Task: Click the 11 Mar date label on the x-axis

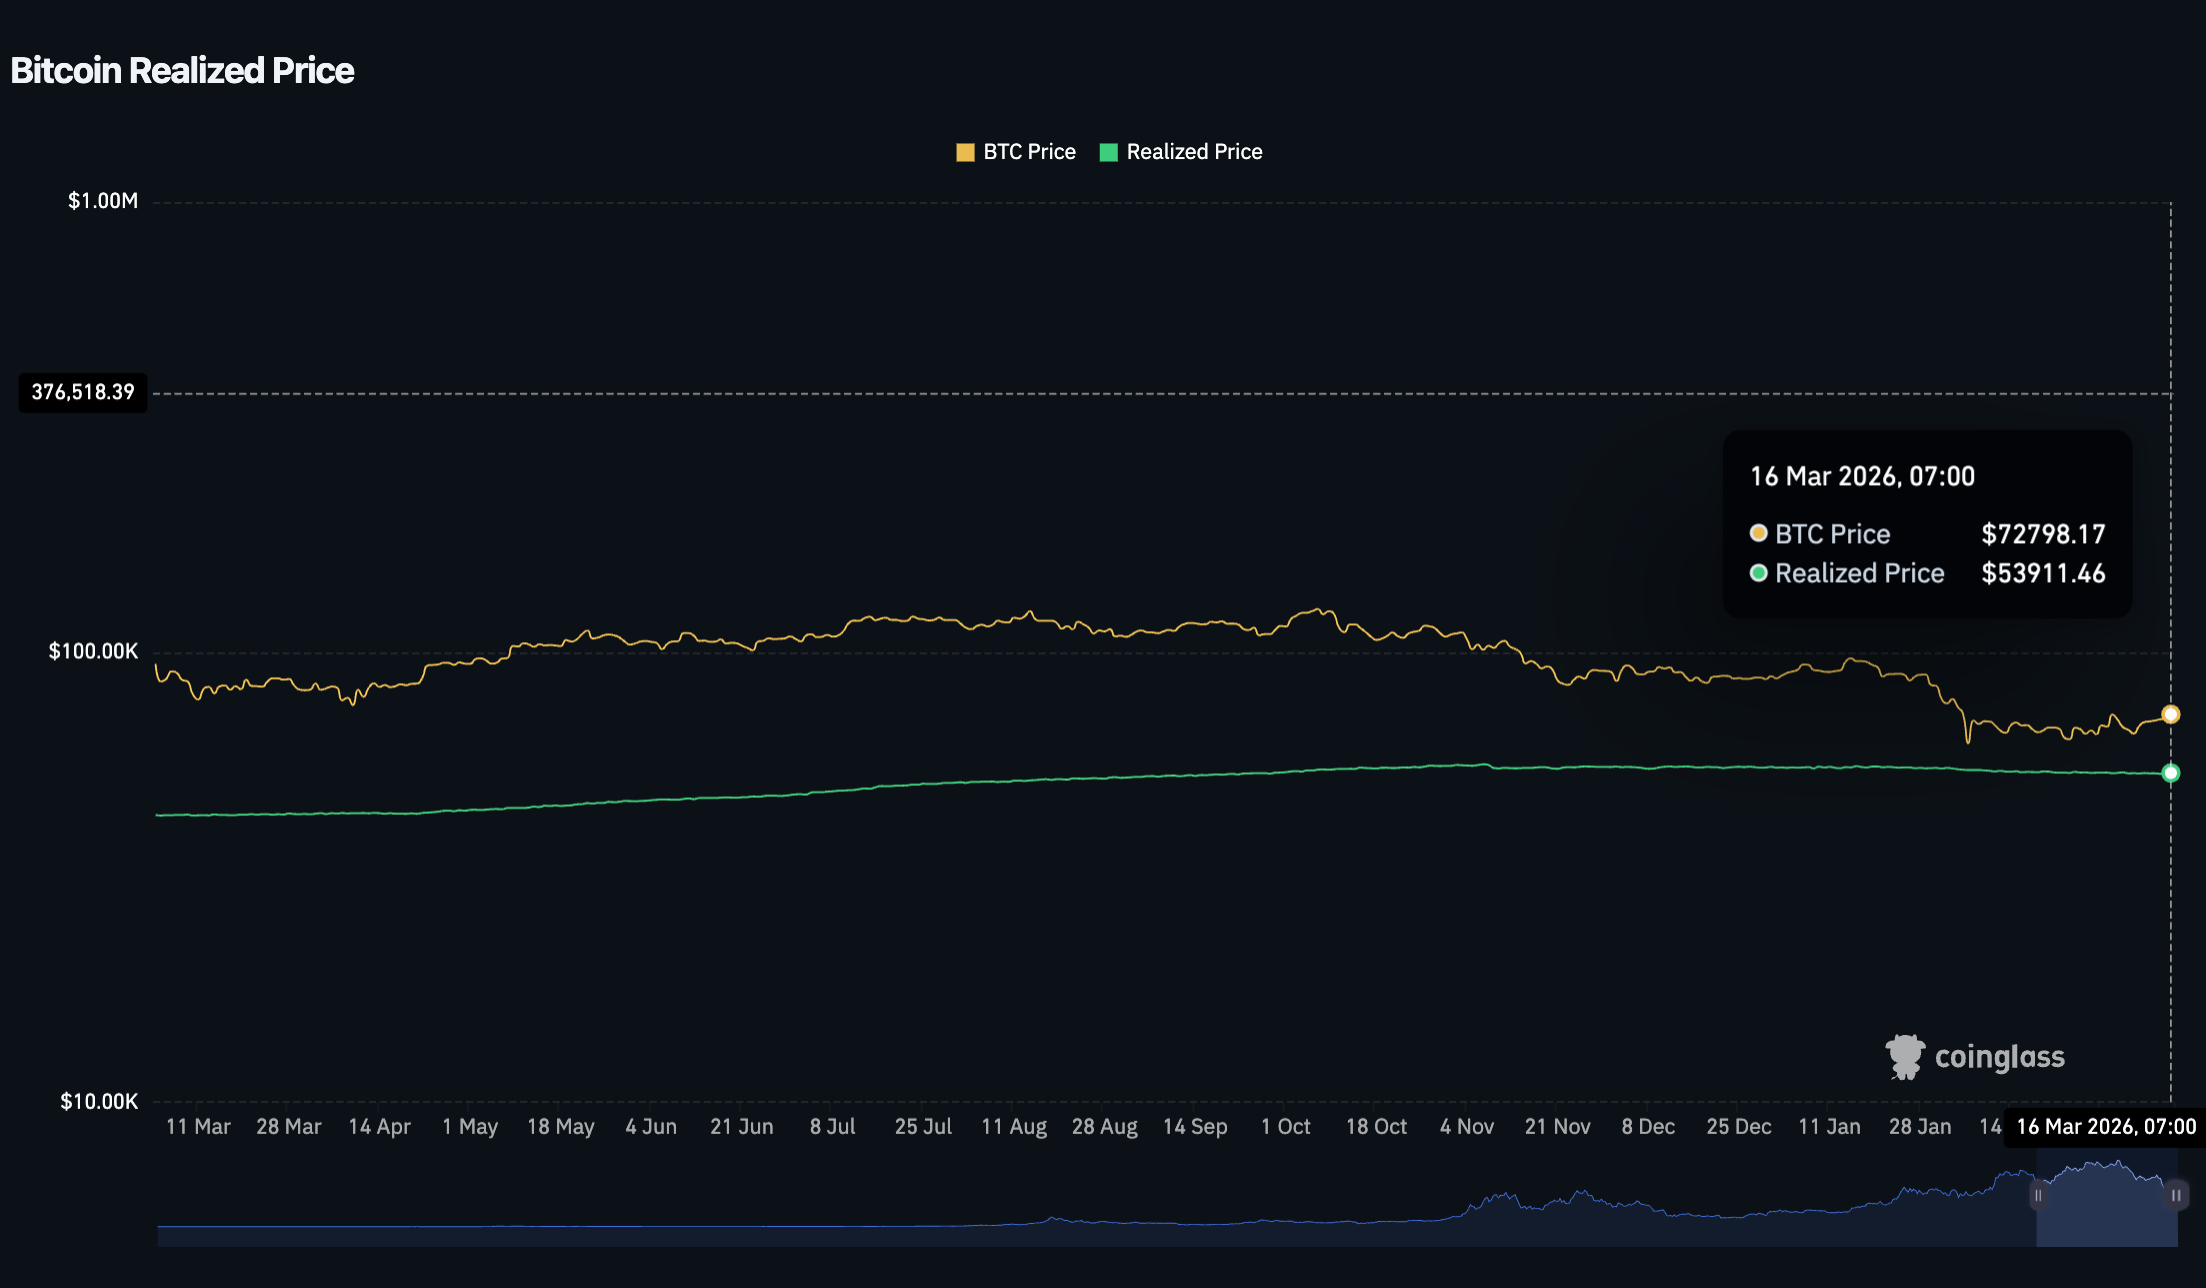Action: (198, 1127)
